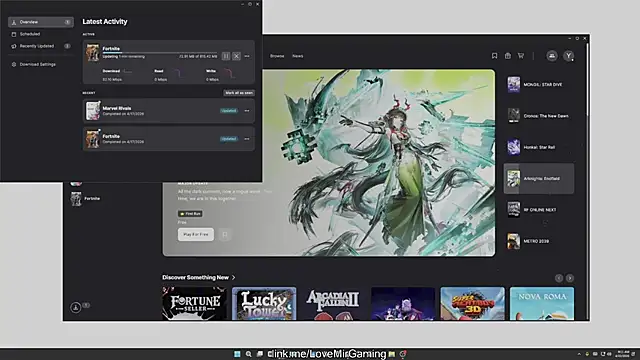Click the Download Settings gear icon

(x=14, y=64)
